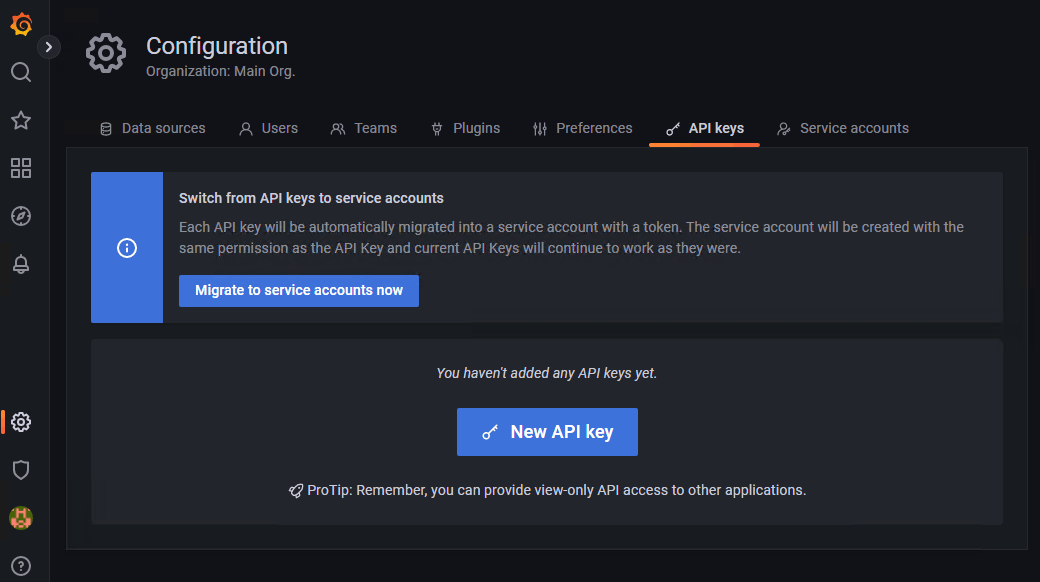1040x582 pixels.
Task: Open Server Admin shield icon
Action: click(21, 470)
